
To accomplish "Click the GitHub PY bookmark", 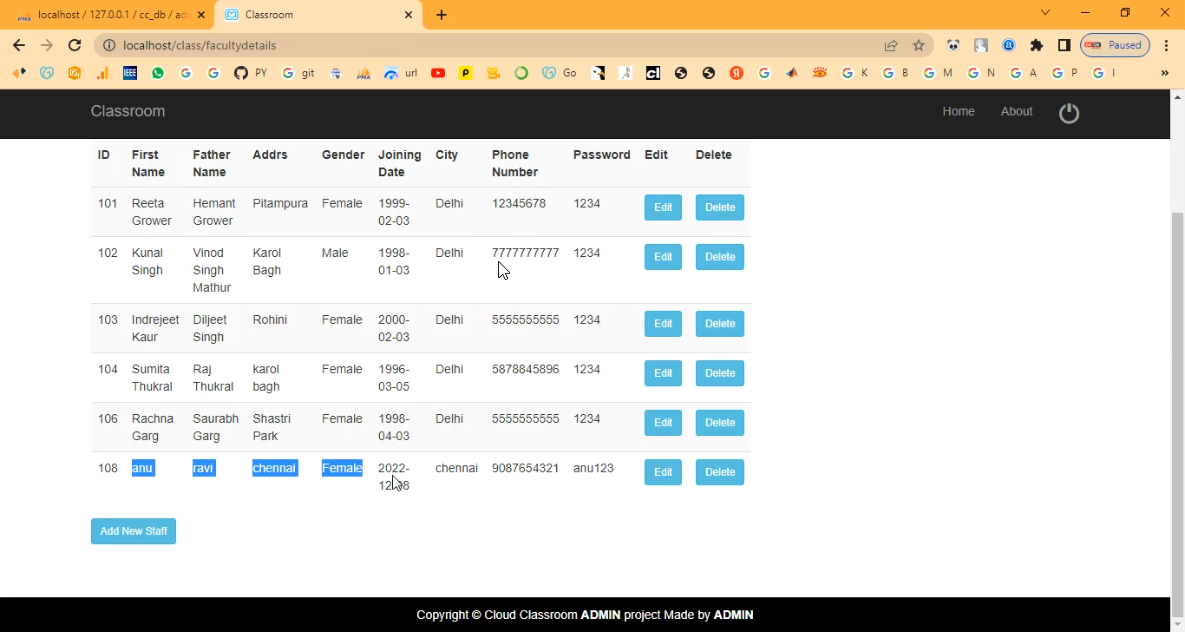I will pyautogui.click(x=250, y=73).
